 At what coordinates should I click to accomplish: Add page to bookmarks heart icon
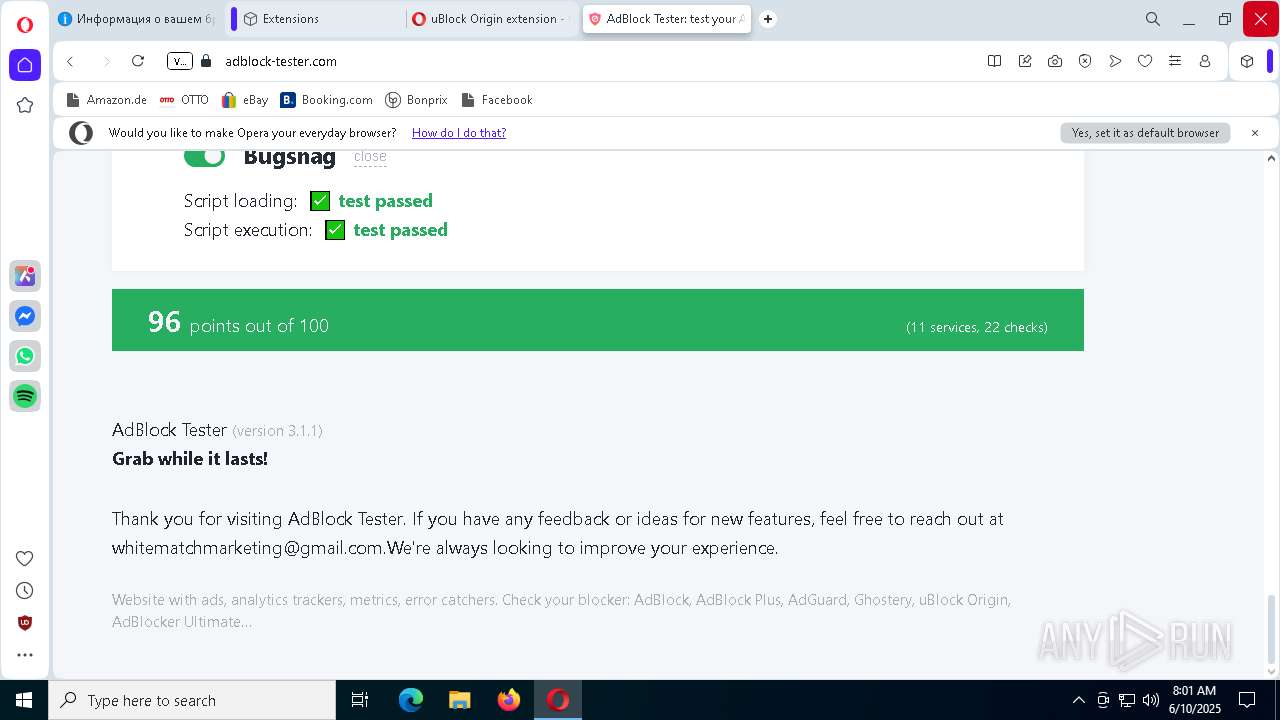[x=1145, y=61]
